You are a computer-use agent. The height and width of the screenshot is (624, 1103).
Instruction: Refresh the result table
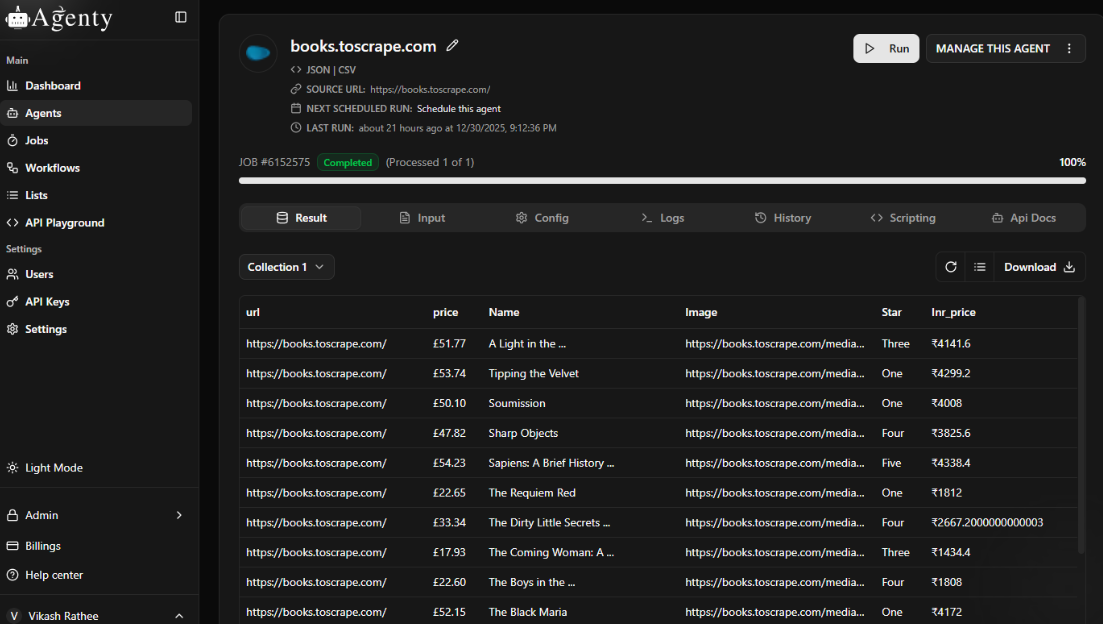point(950,267)
